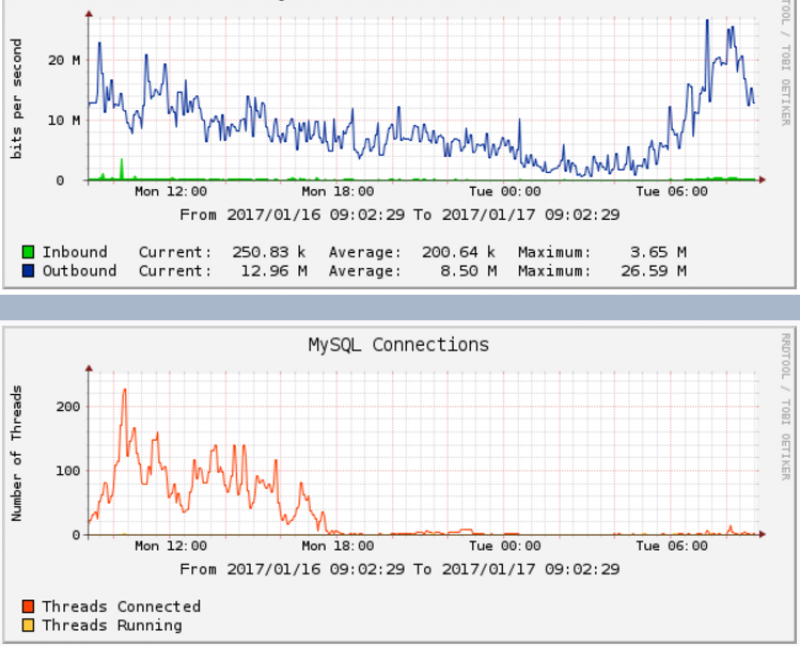The width and height of the screenshot is (800, 646).
Task: Select the "MySQL Connections" graph title
Action: (398, 345)
